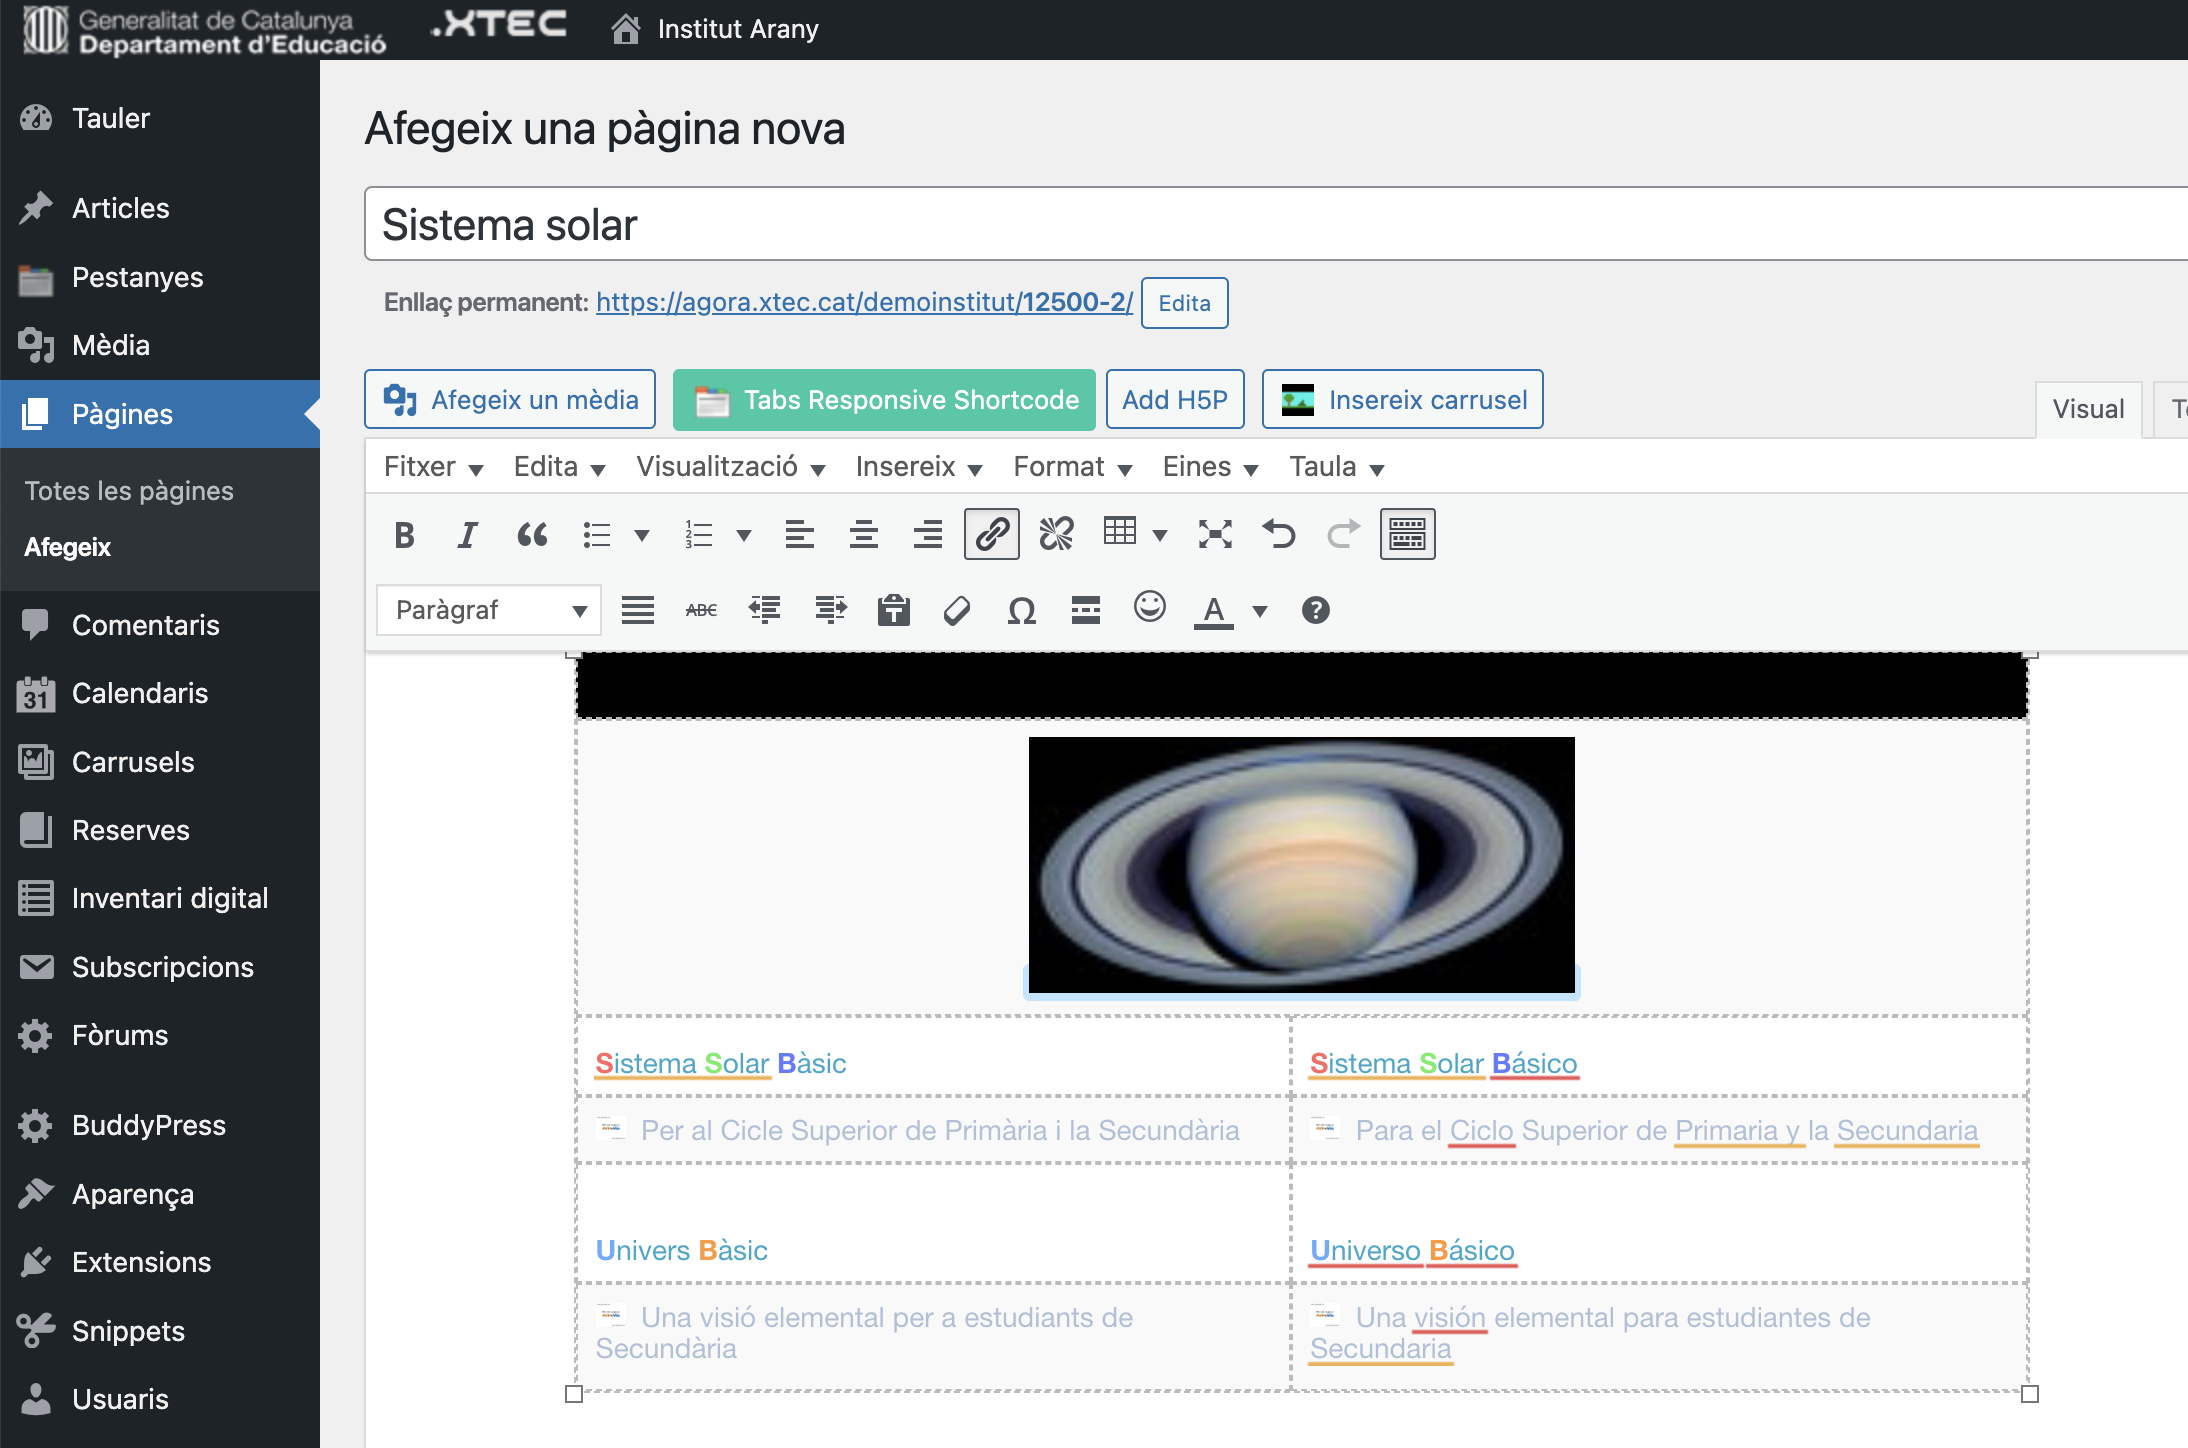This screenshot has width=2188, height=1448.
Task: Expand the bulleted list style arrow
Action: pos(642,535)
